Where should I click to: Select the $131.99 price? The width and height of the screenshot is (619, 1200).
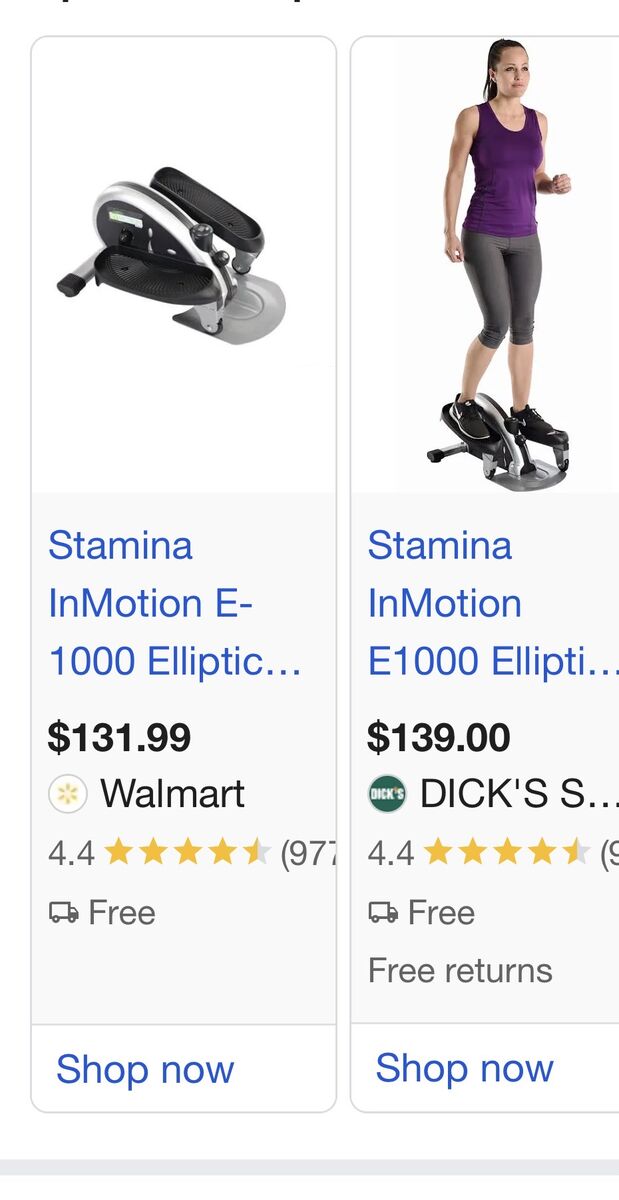[x=119, y=738]
